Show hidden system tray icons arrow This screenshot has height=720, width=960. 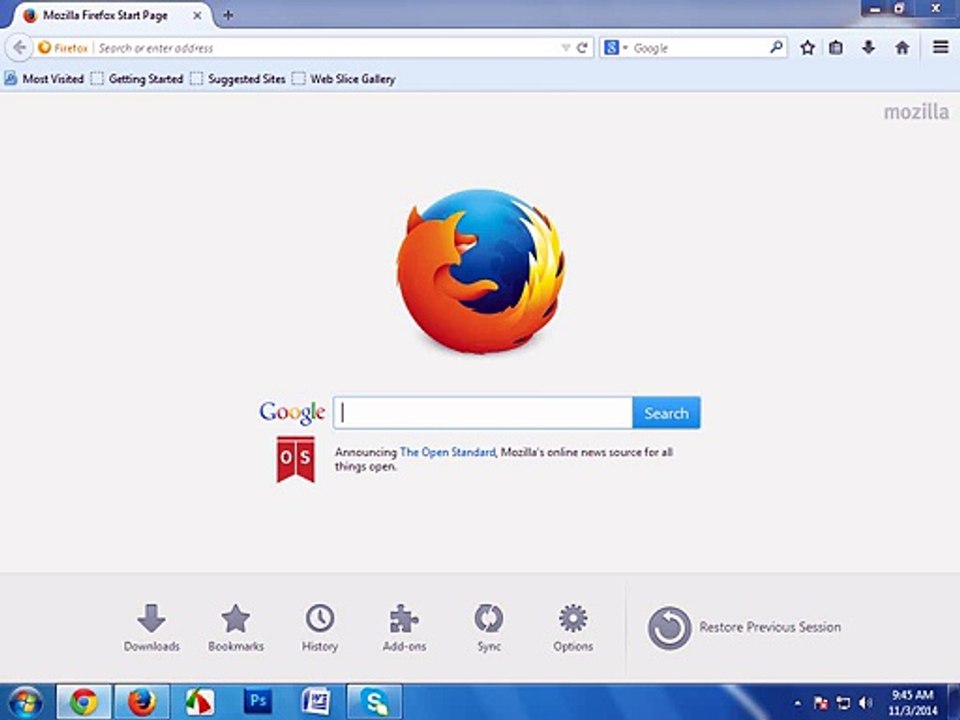(x=798, y=703)
